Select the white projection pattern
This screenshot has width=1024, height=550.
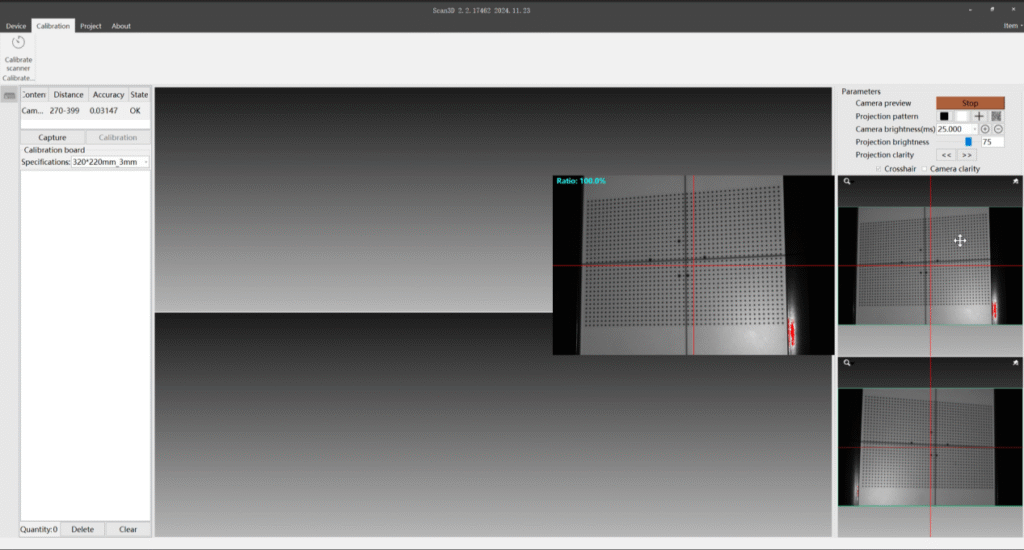click(x=961, y=116)
